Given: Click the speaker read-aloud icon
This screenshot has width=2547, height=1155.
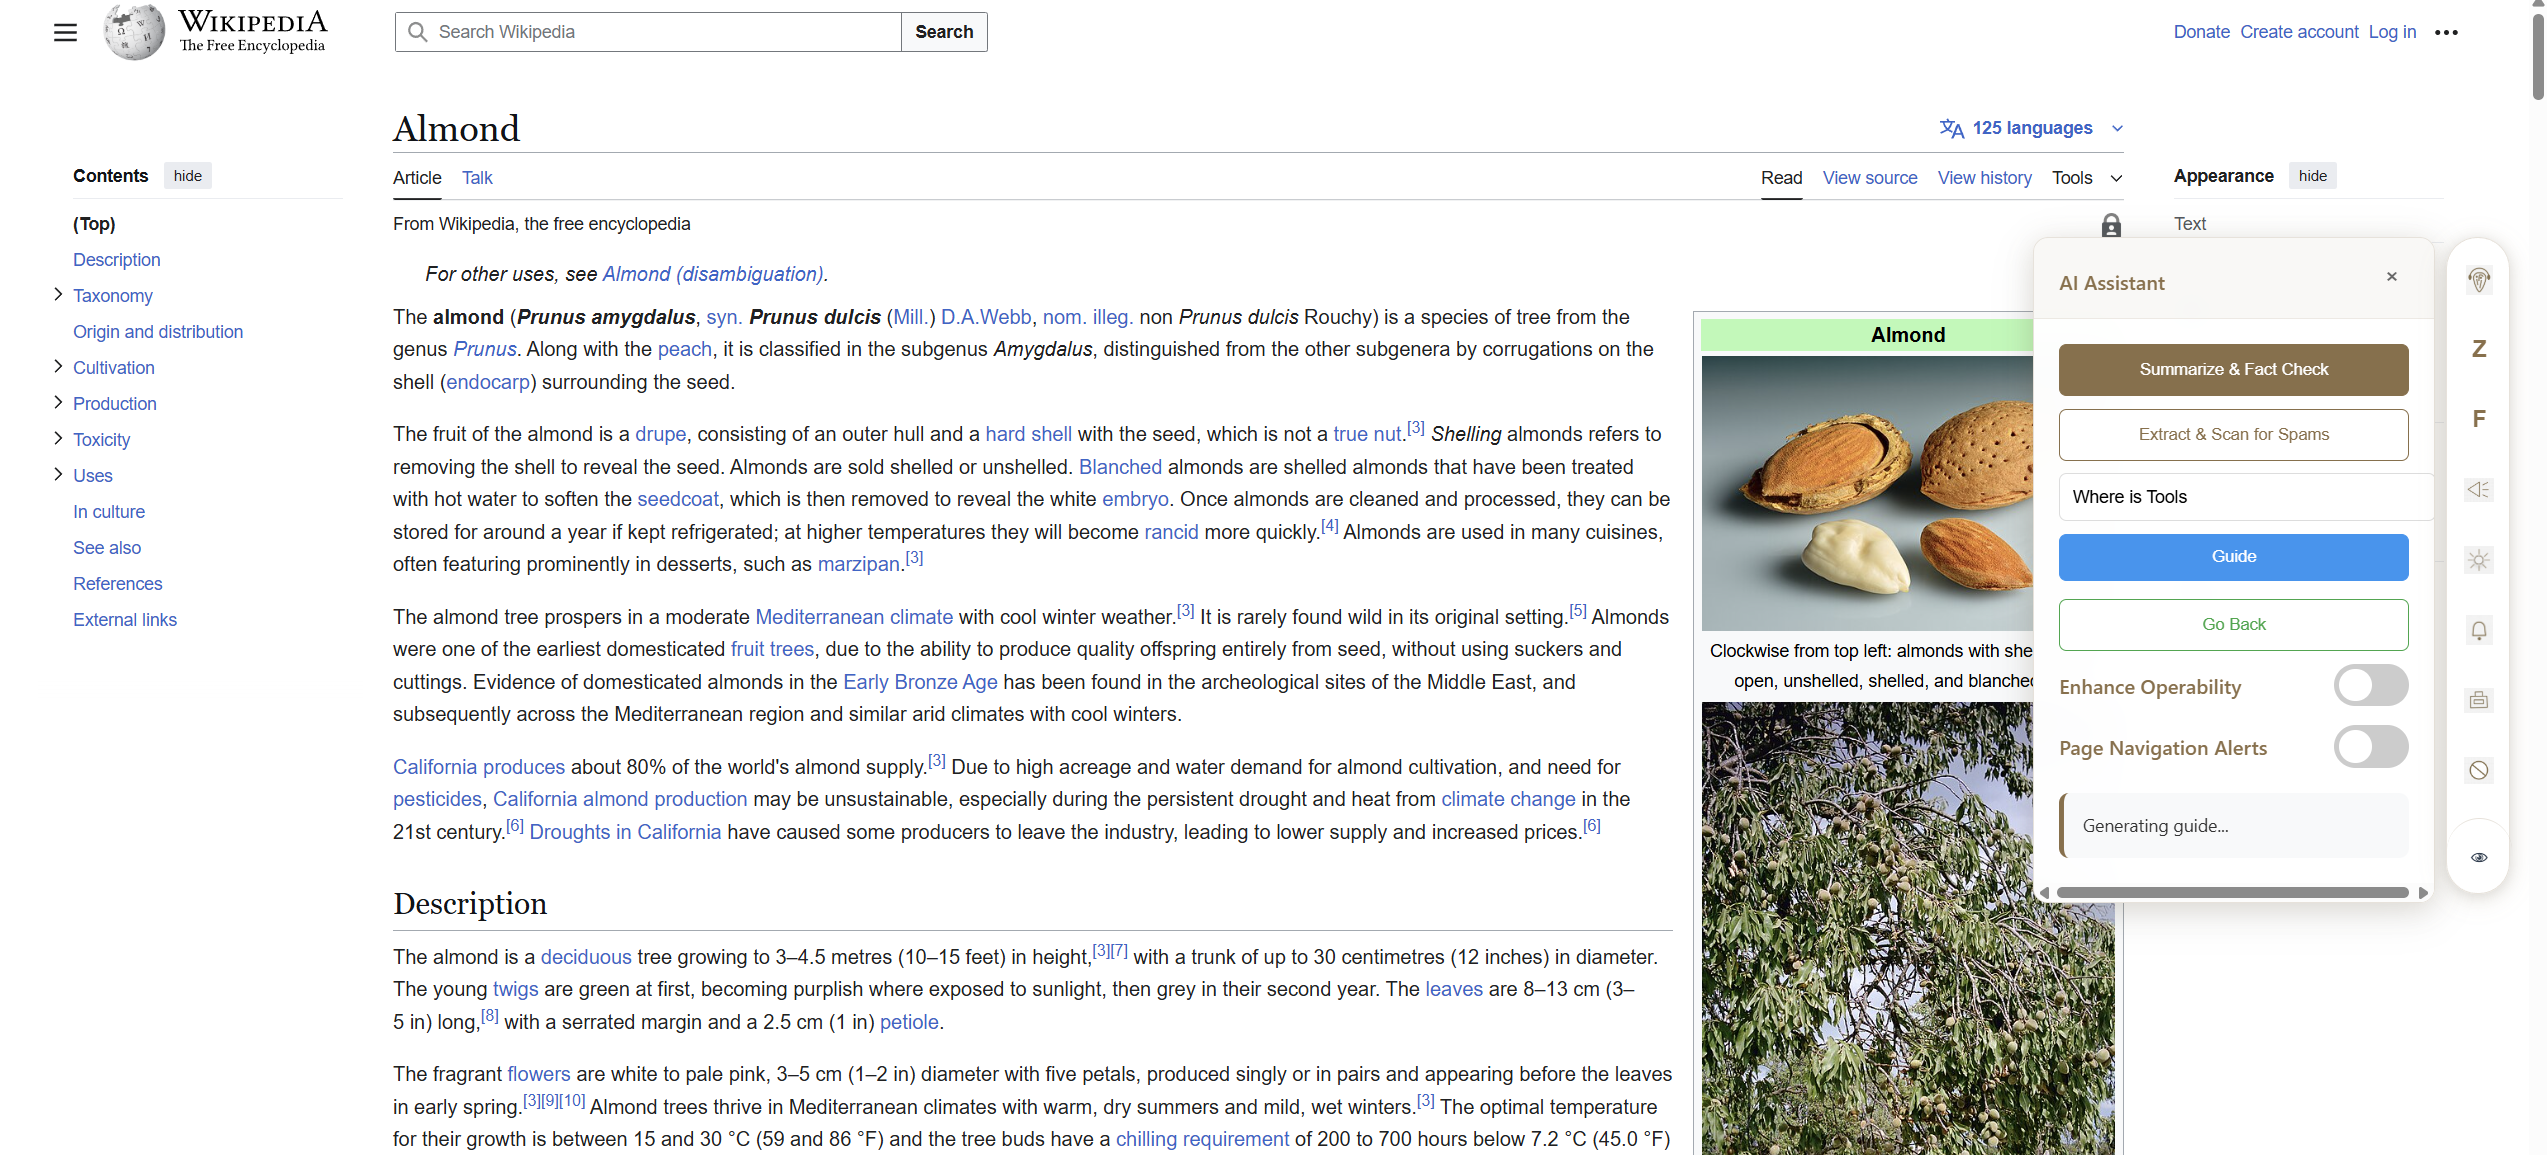Looking at the screenshot, I should (2478, 489).
